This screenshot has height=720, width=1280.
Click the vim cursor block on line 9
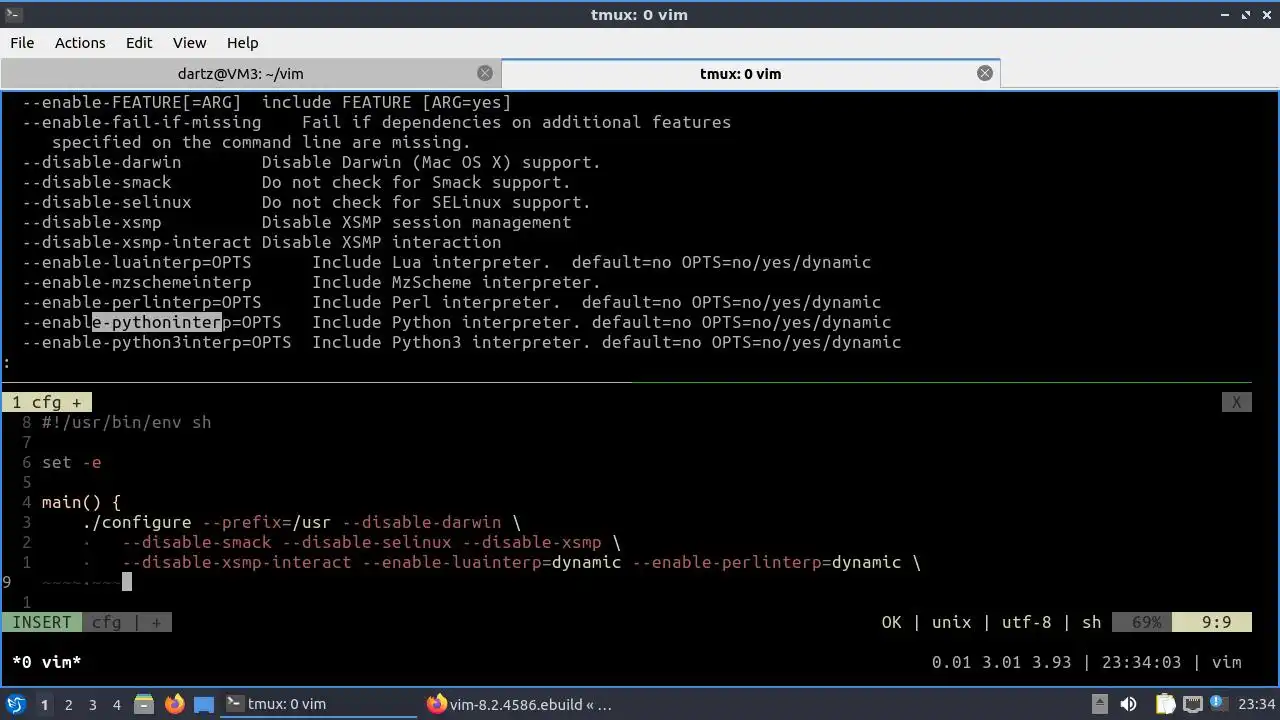[127, 582]
